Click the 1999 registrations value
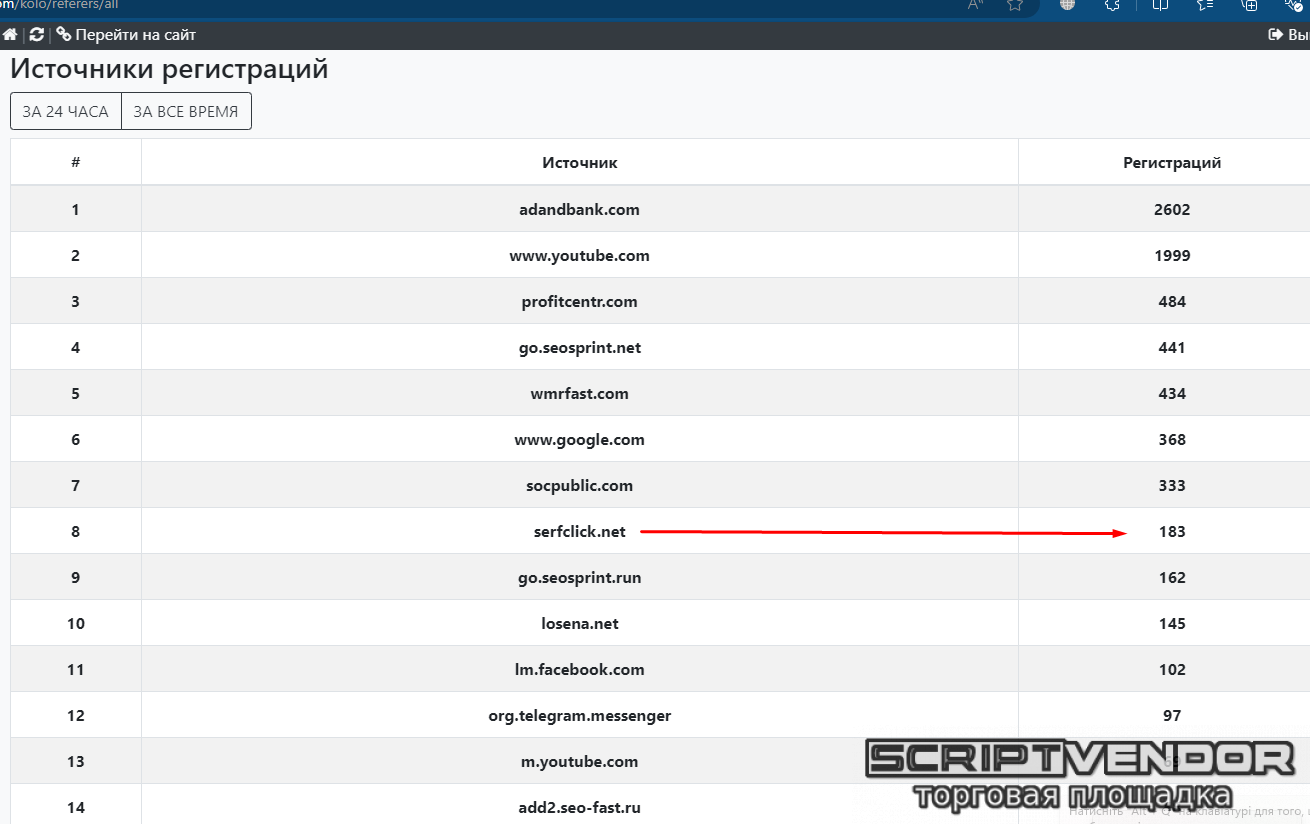The height and width of the screenshot is (824, 1310). tap(1172, 256)
